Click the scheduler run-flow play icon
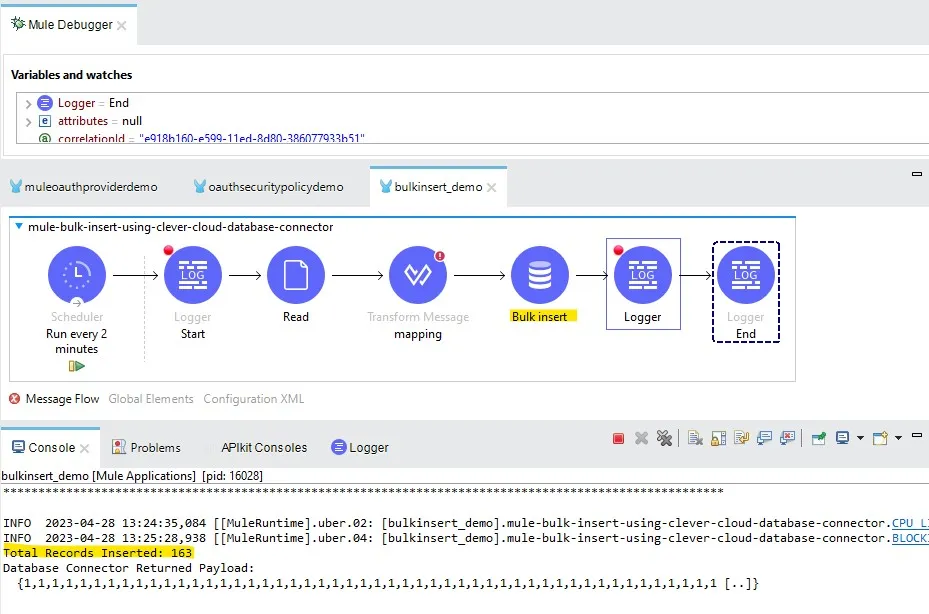Image resolution: width=929 pixels, height=614 pixels. pos(77,366)
